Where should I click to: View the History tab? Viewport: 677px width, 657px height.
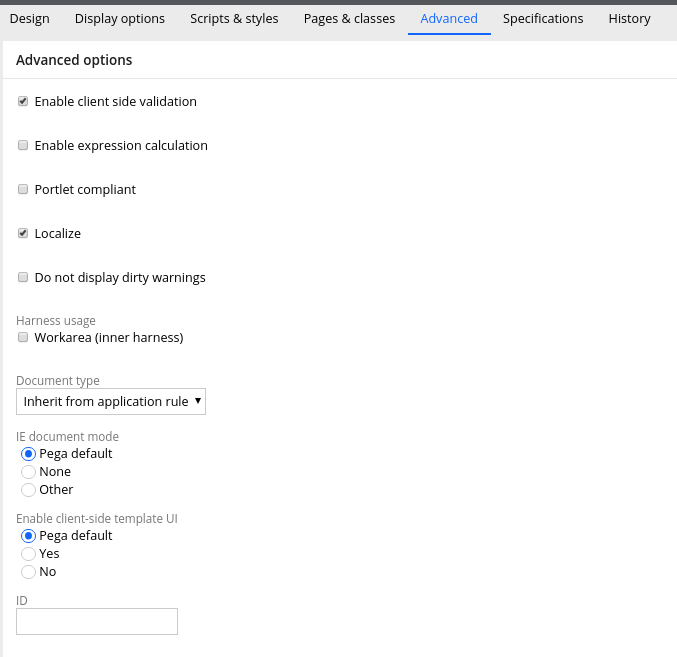point(629,19)
